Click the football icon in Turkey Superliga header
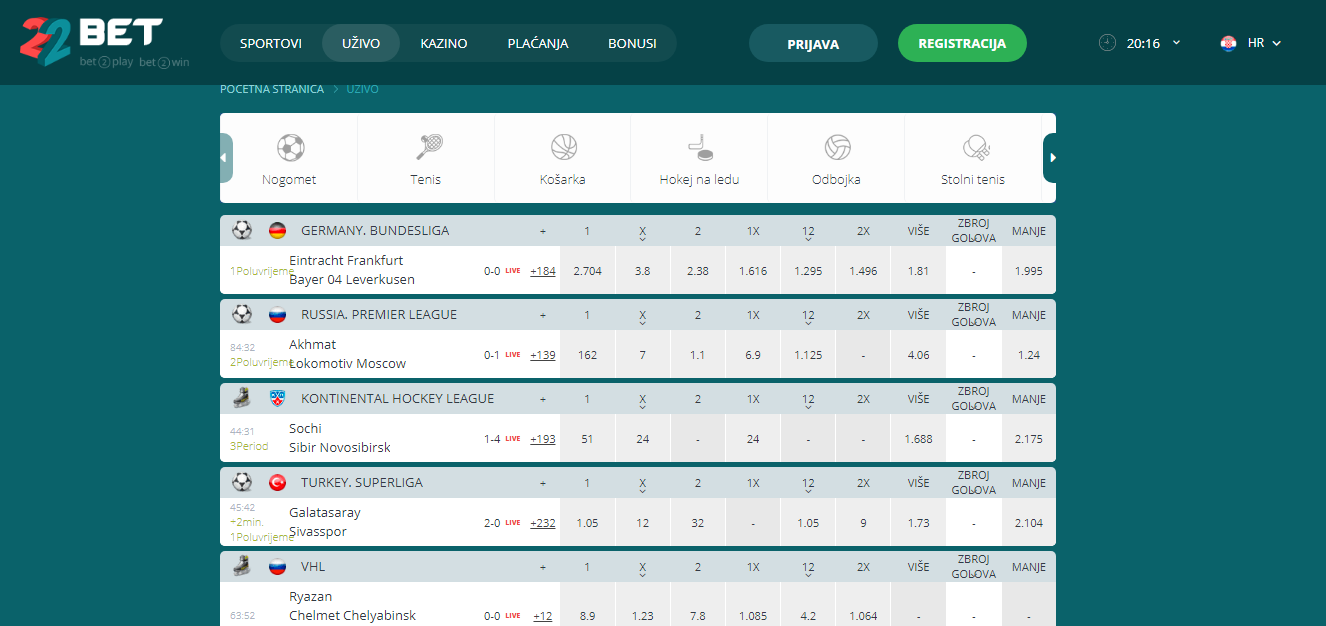This screenshot has height=626, width=1326. pyautogui.click(x=242, y=482)
